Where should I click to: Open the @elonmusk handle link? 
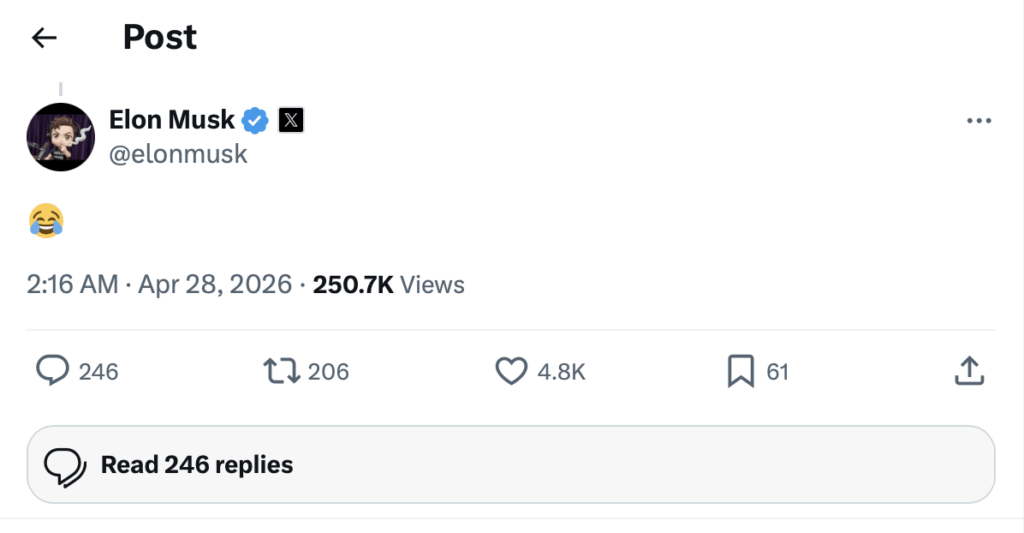[x=177, y=154]
